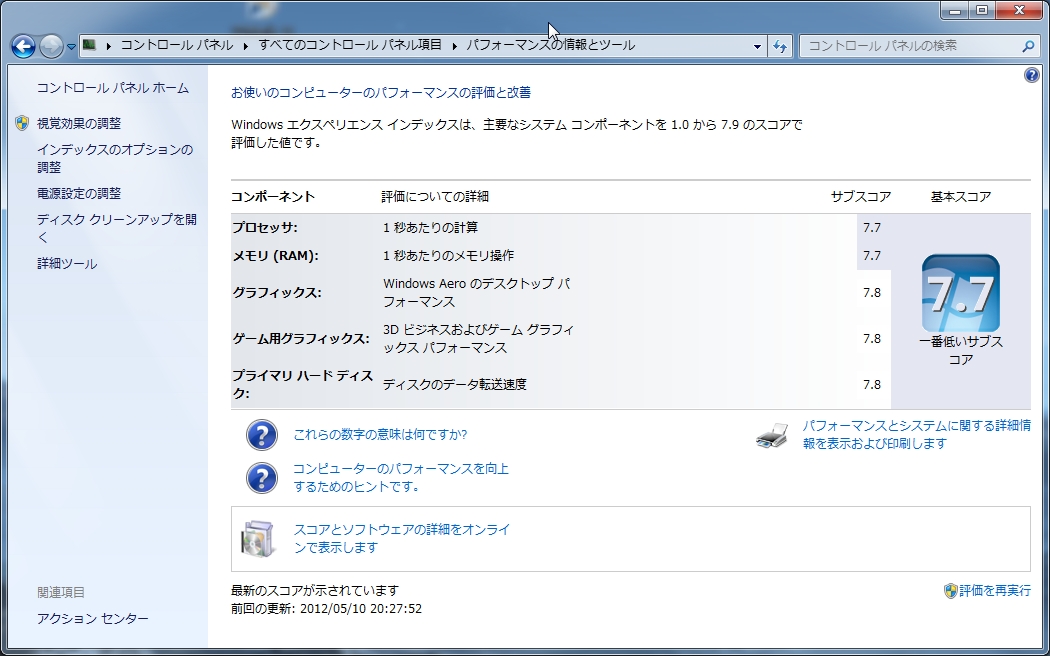Click the 7.7 base score badge
The width and height of the screenshot is (1050, 656).
tap(961, 293)
